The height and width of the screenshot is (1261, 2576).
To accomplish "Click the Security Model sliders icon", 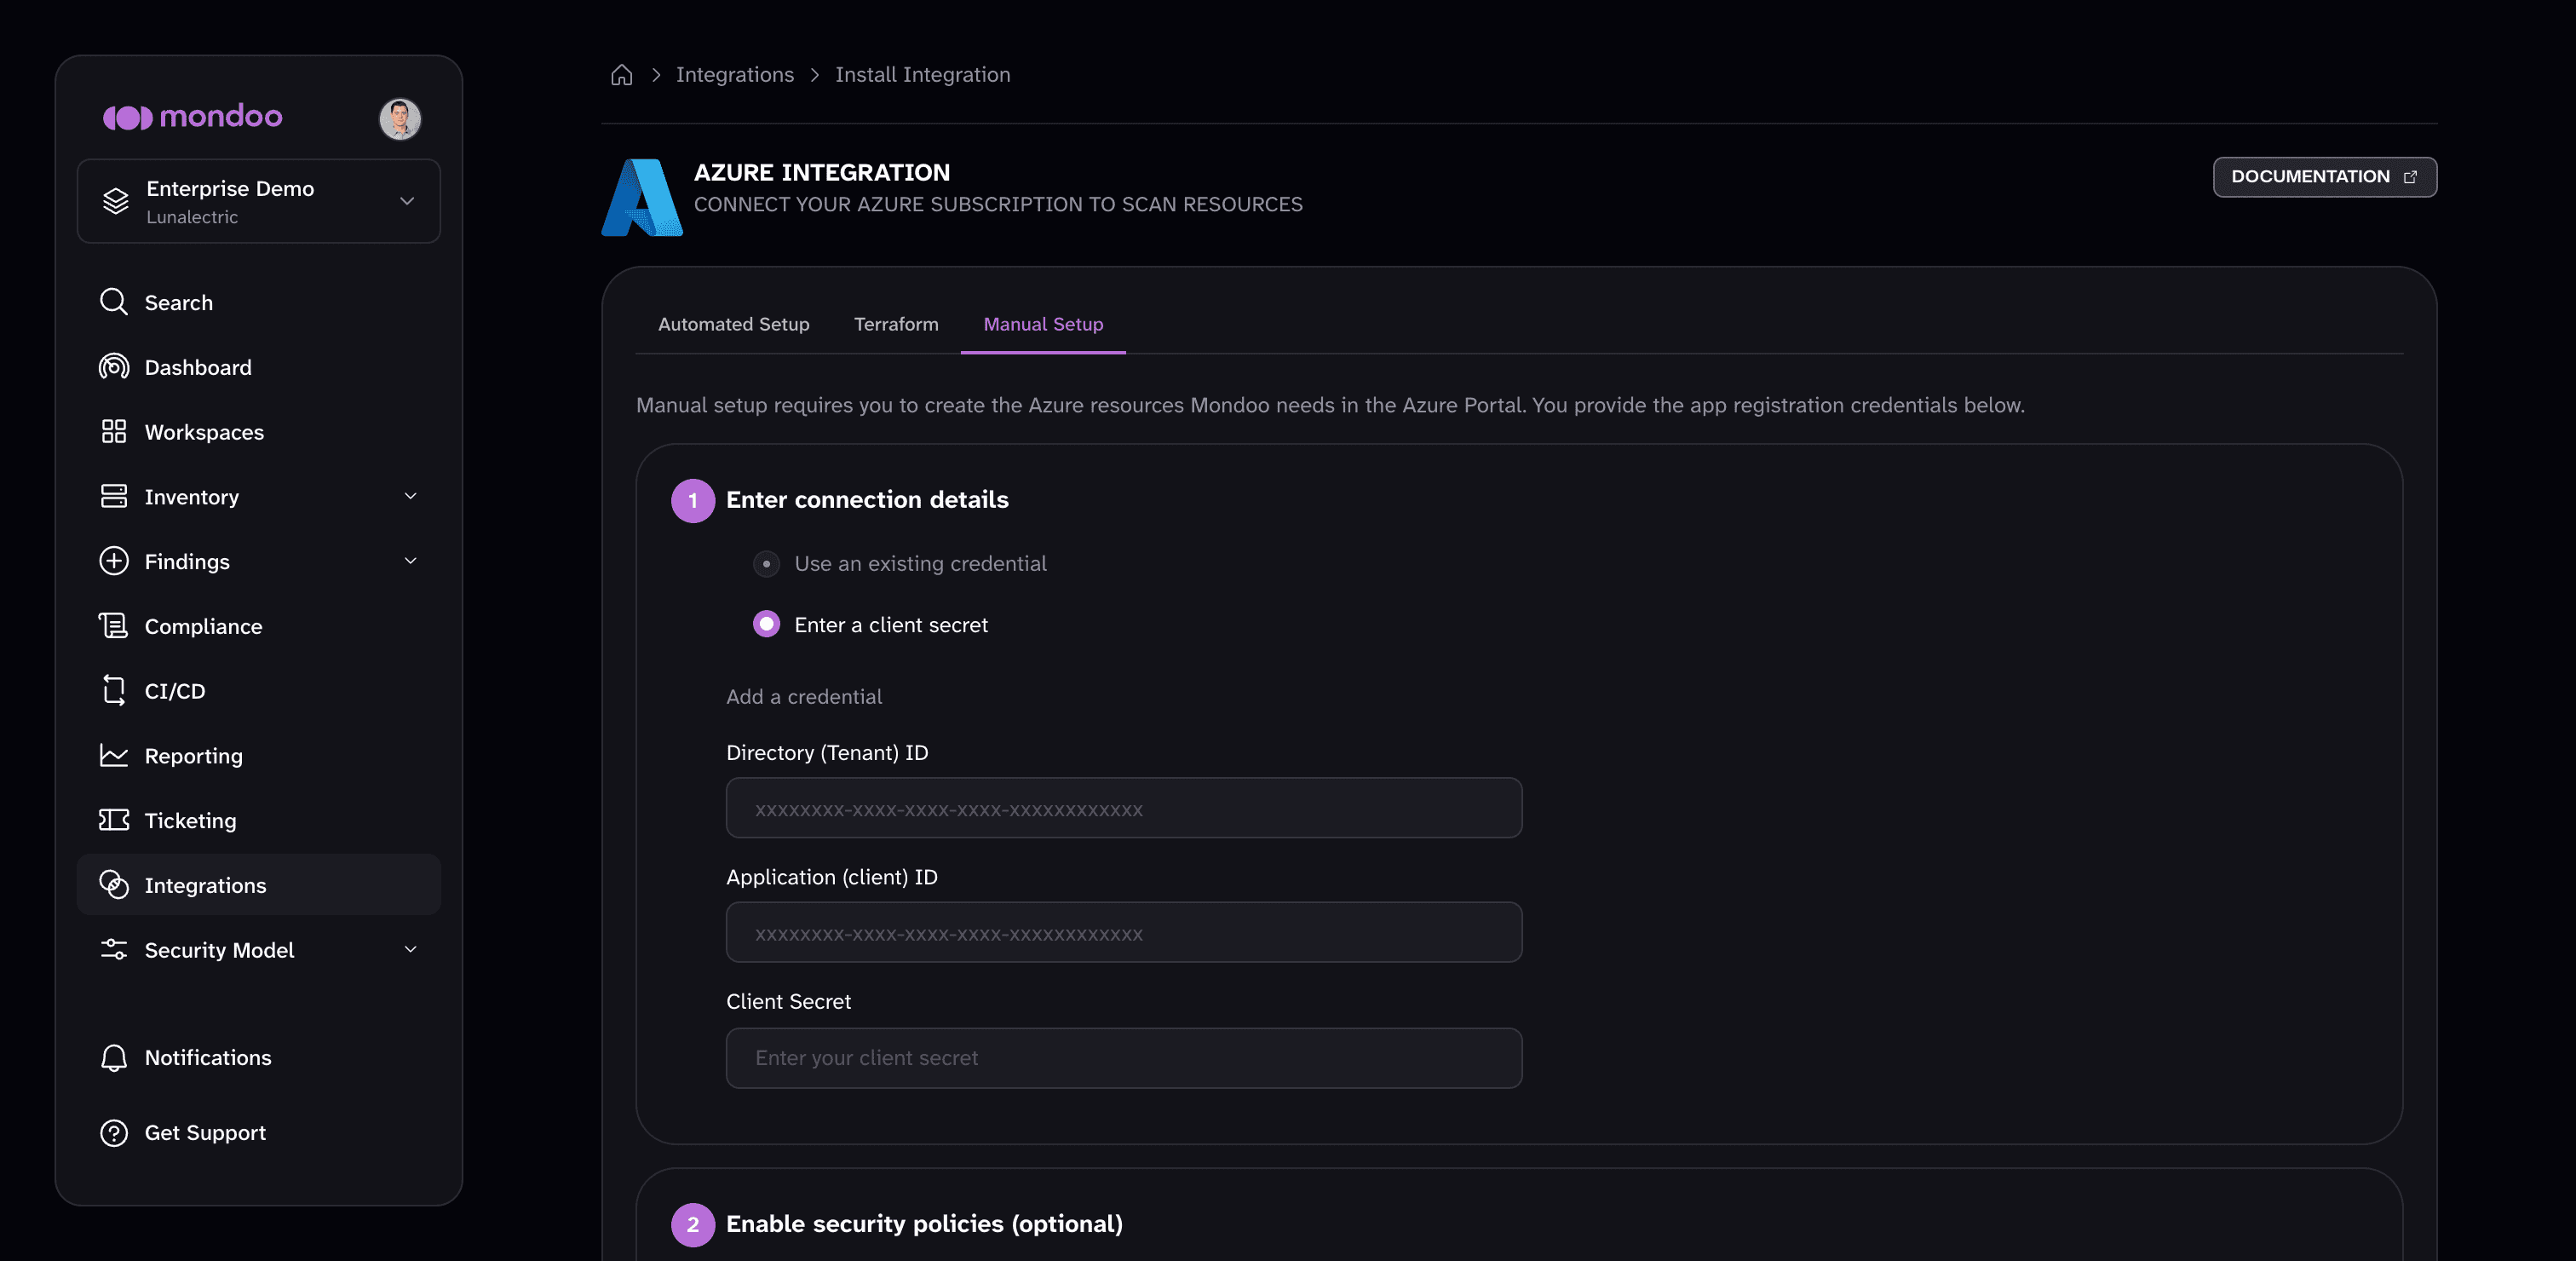I will pyautogui.click(x=114, y=949).
